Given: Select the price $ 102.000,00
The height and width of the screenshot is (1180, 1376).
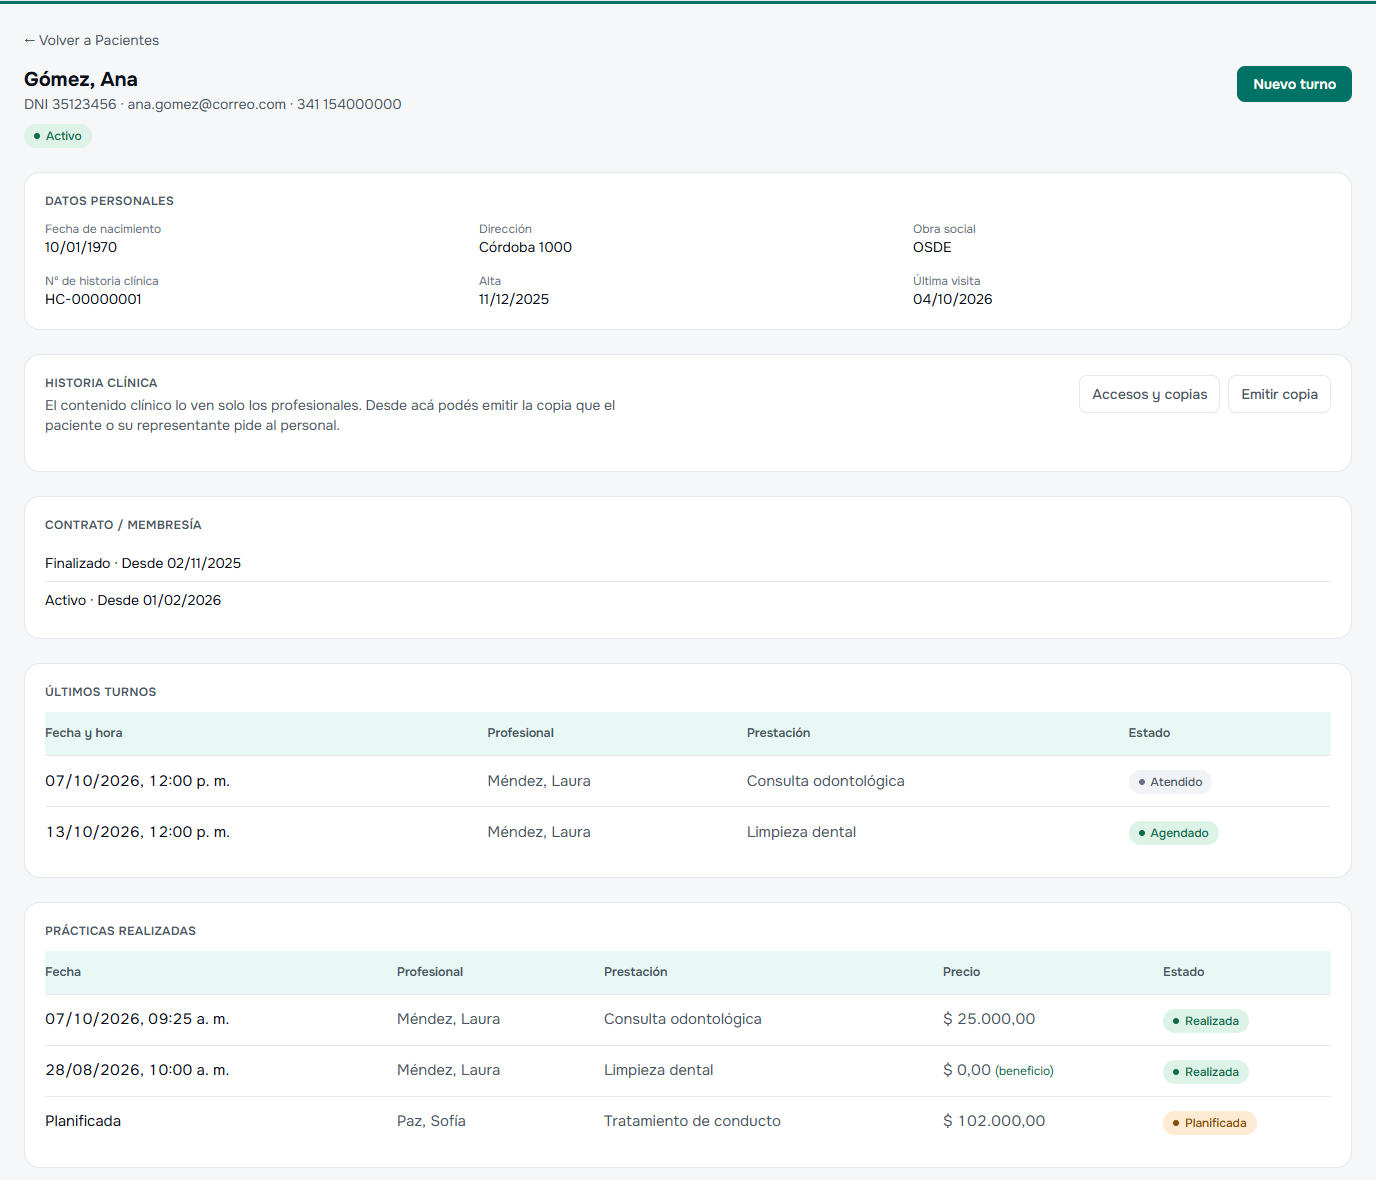Looking at the screenshot, I should click(x=994, y=1121).
